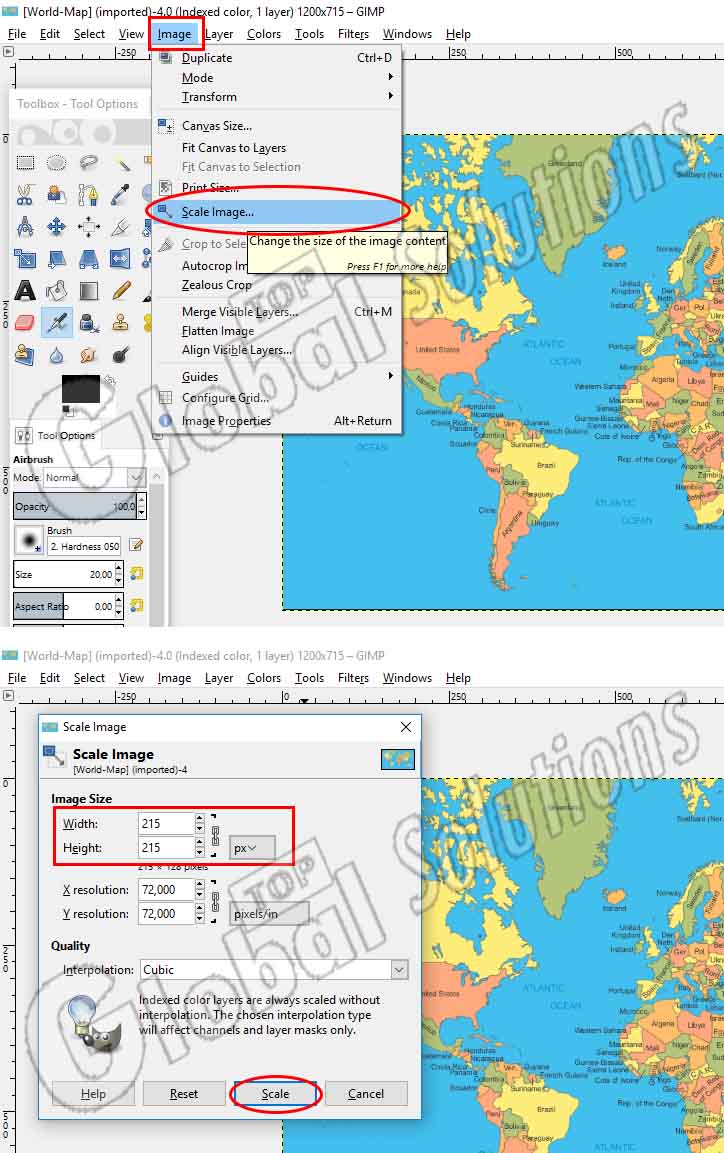Select the Smudge finger tool

coord(89,355)
